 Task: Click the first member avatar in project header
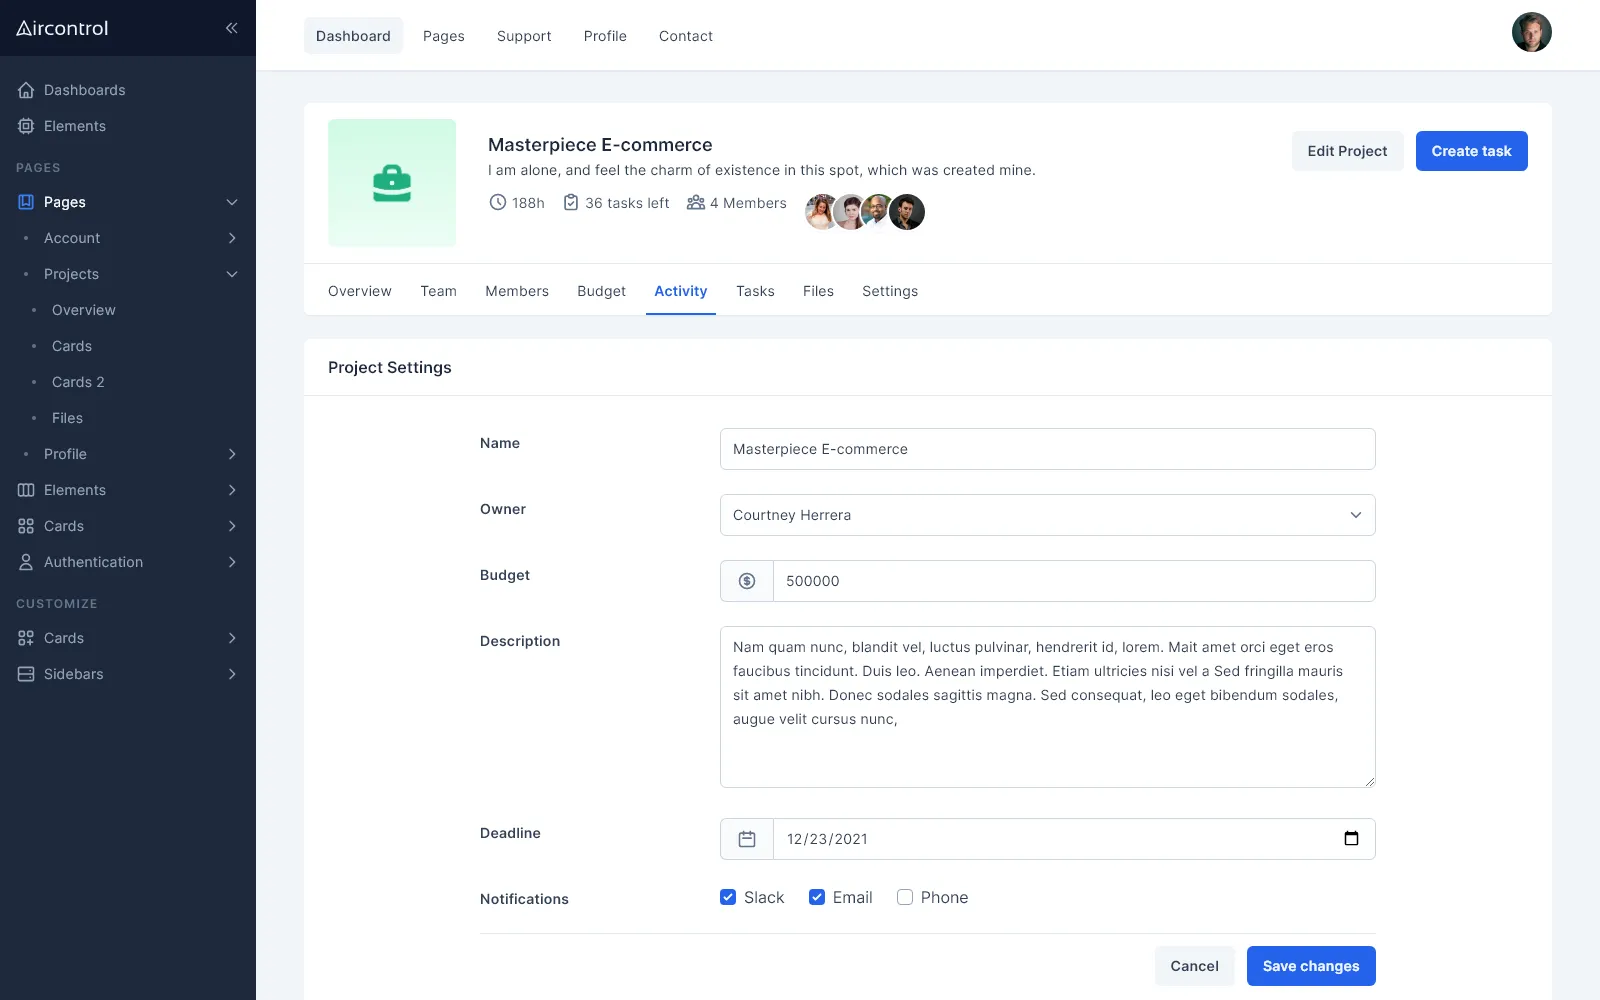pos(822,212)
